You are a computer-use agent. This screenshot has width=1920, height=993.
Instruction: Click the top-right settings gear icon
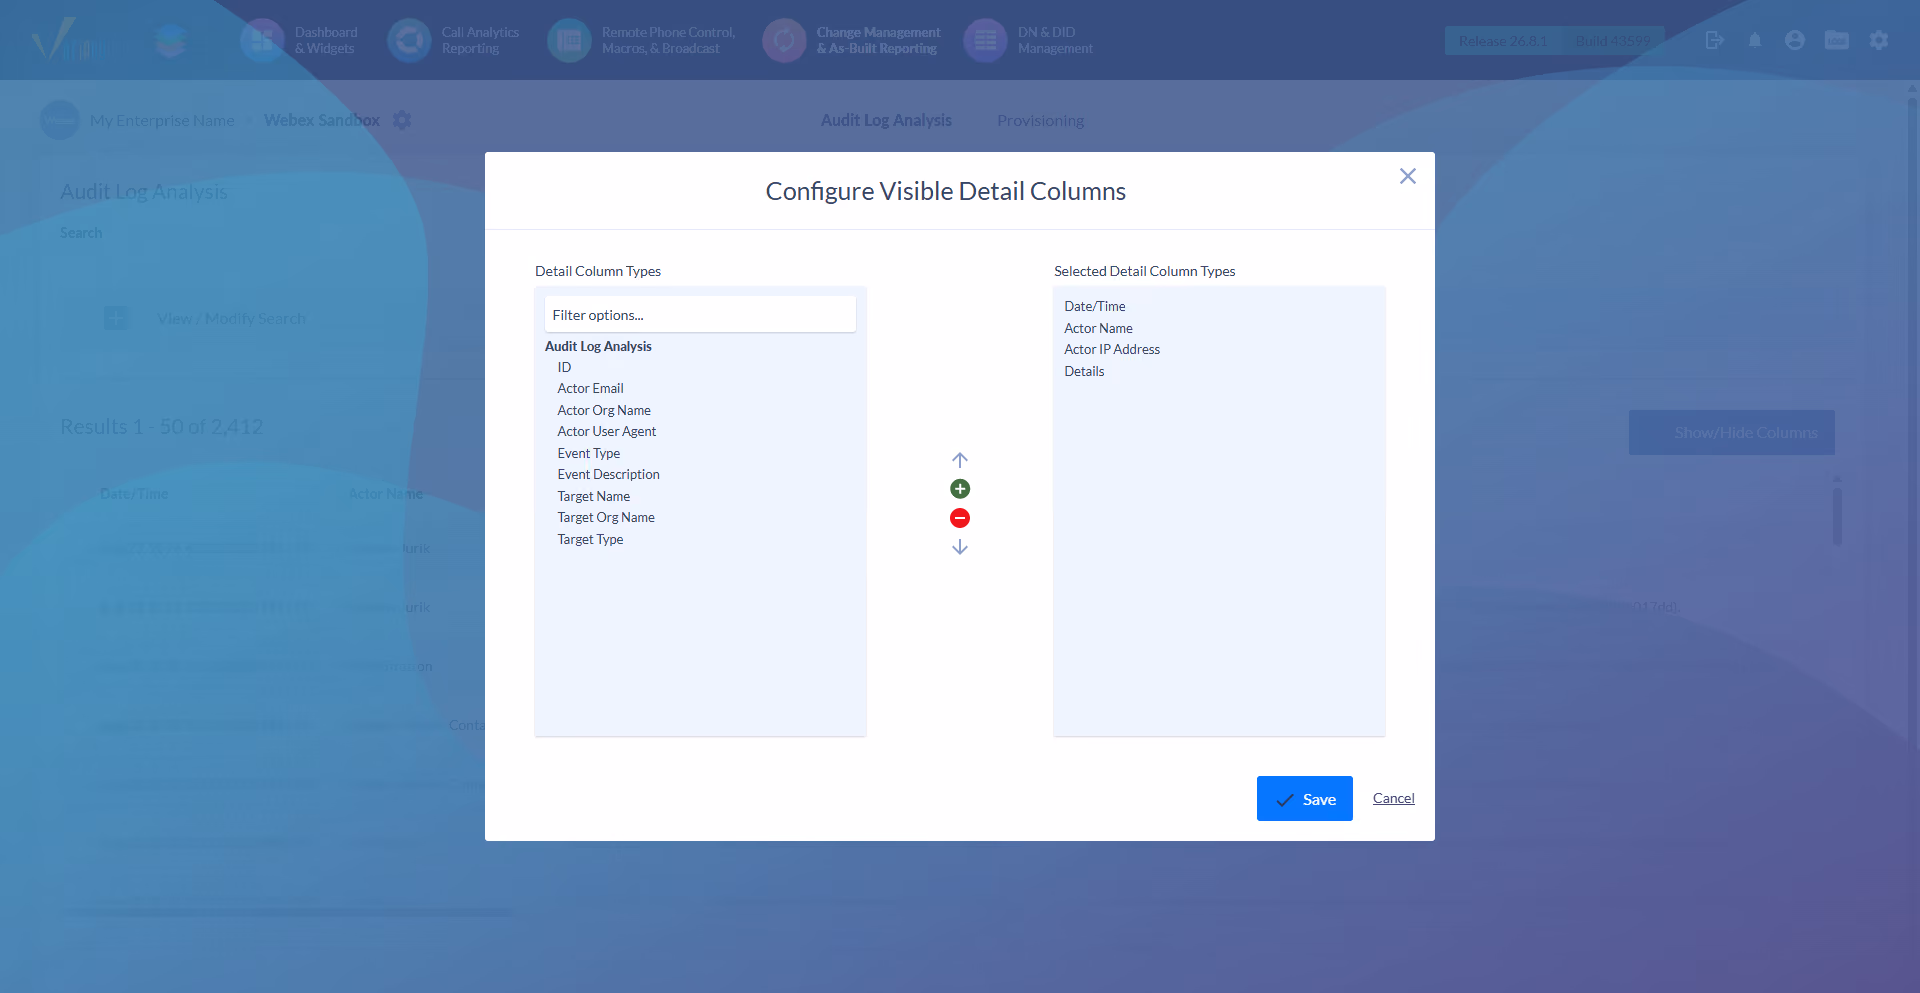tap(1879, 40)
